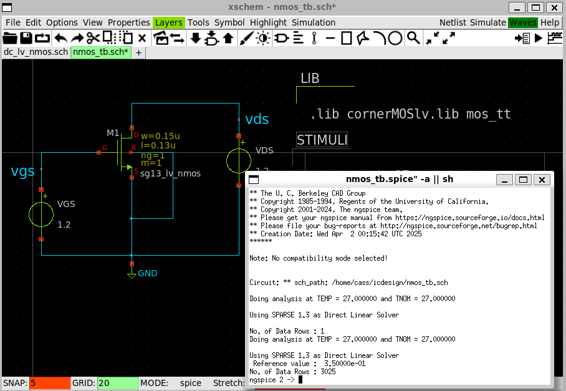
Task: Open the Symbol menu
Action: pos(229,22)
